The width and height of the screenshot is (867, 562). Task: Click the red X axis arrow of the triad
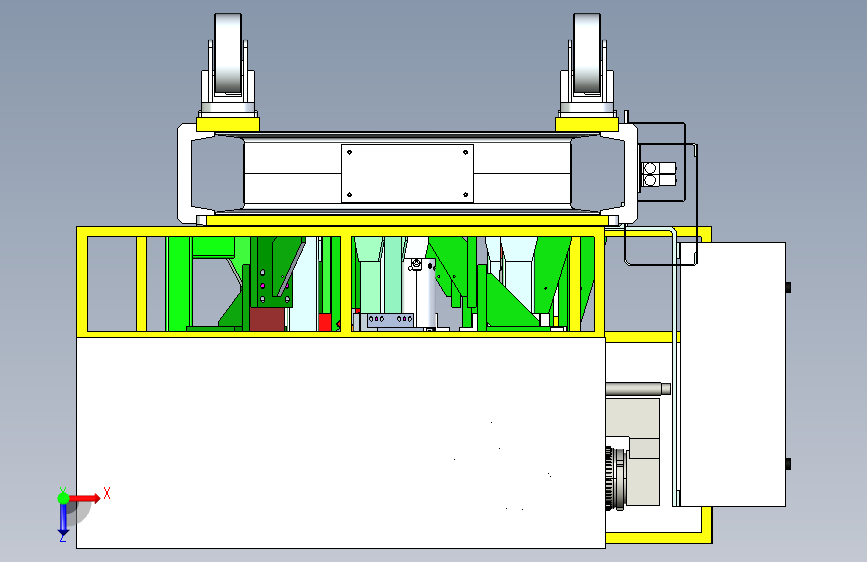click(85, 498)
